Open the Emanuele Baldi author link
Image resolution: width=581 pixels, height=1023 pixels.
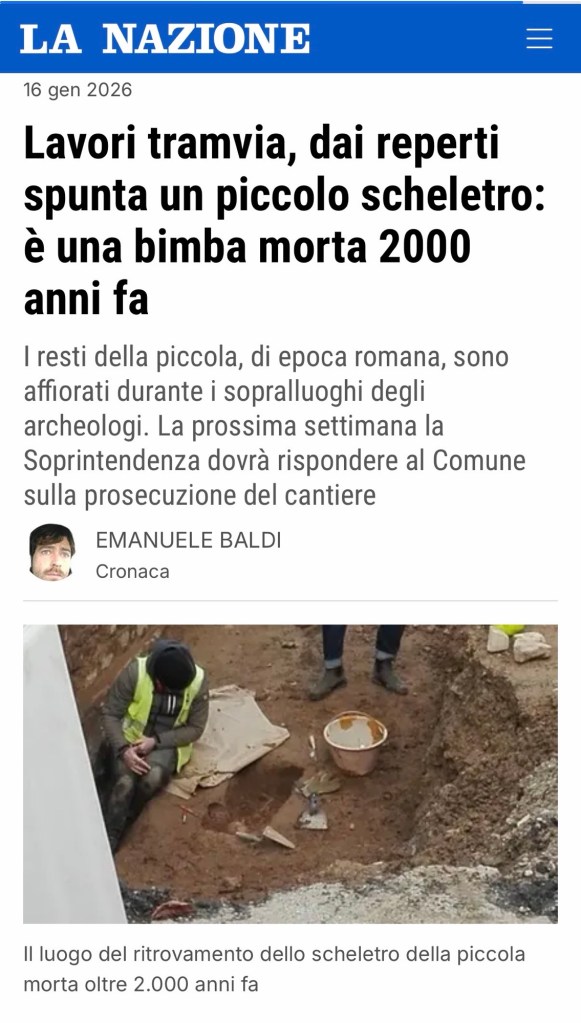pyautogui.click(x=188, y=540)
